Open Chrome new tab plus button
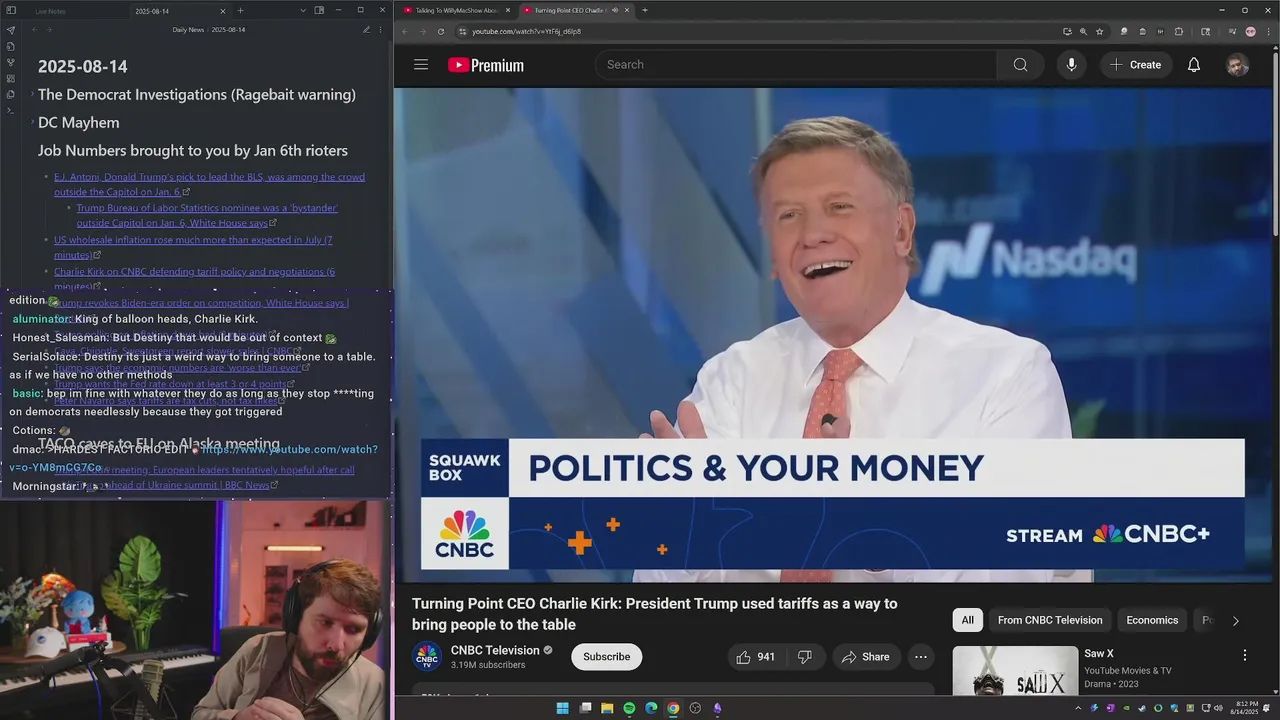The height and width of the screenshot is (720, 1280). point(644,10)
